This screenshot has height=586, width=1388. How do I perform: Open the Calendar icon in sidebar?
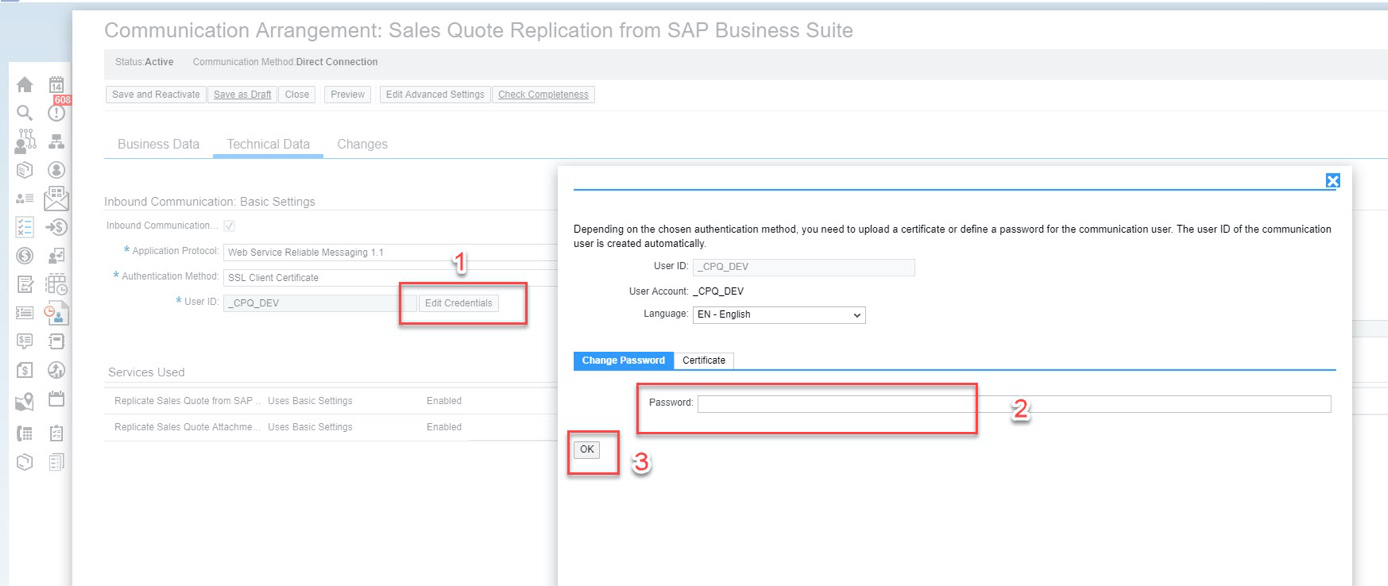(x=57, y=84)
